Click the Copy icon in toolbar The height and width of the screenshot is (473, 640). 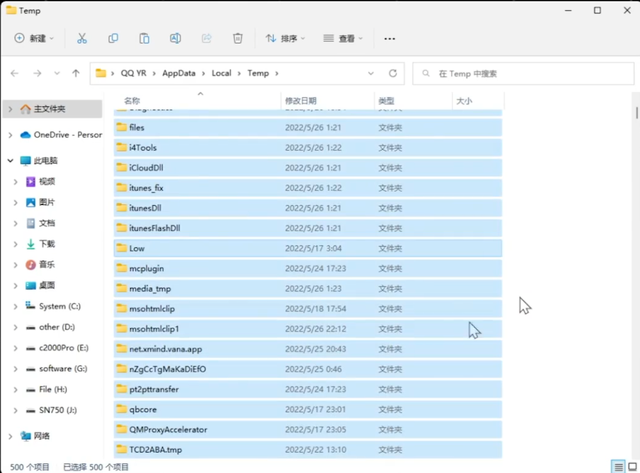point(113,39)
